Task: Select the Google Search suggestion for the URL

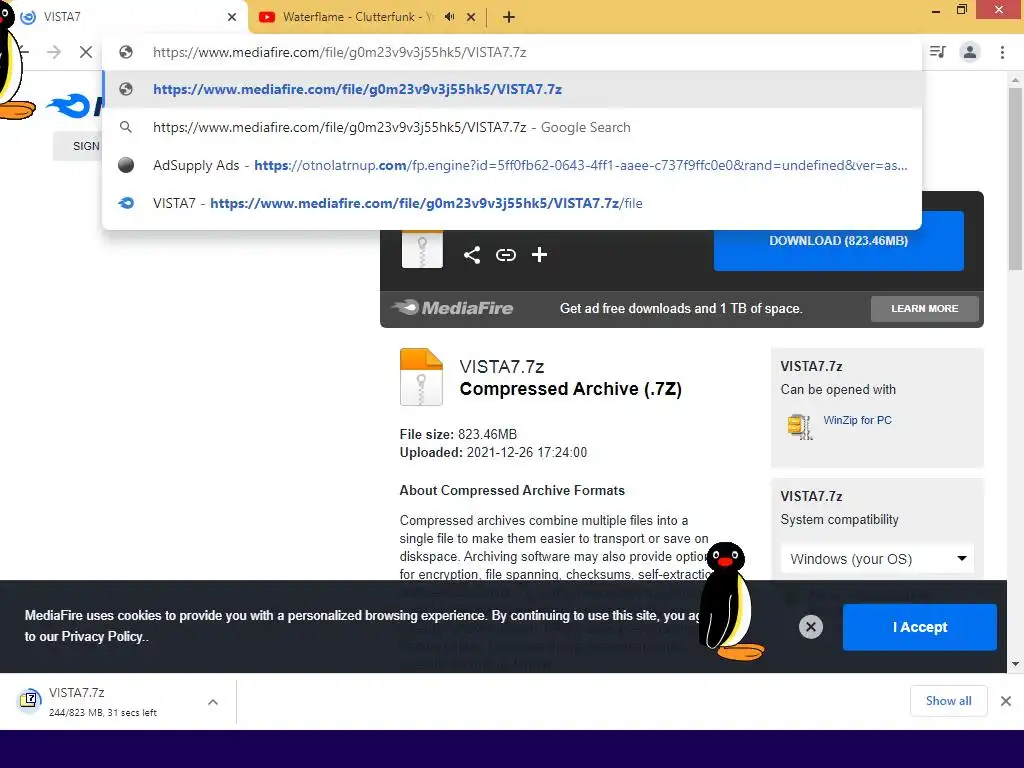Action: pyautogui.click(x=513, y=127)
